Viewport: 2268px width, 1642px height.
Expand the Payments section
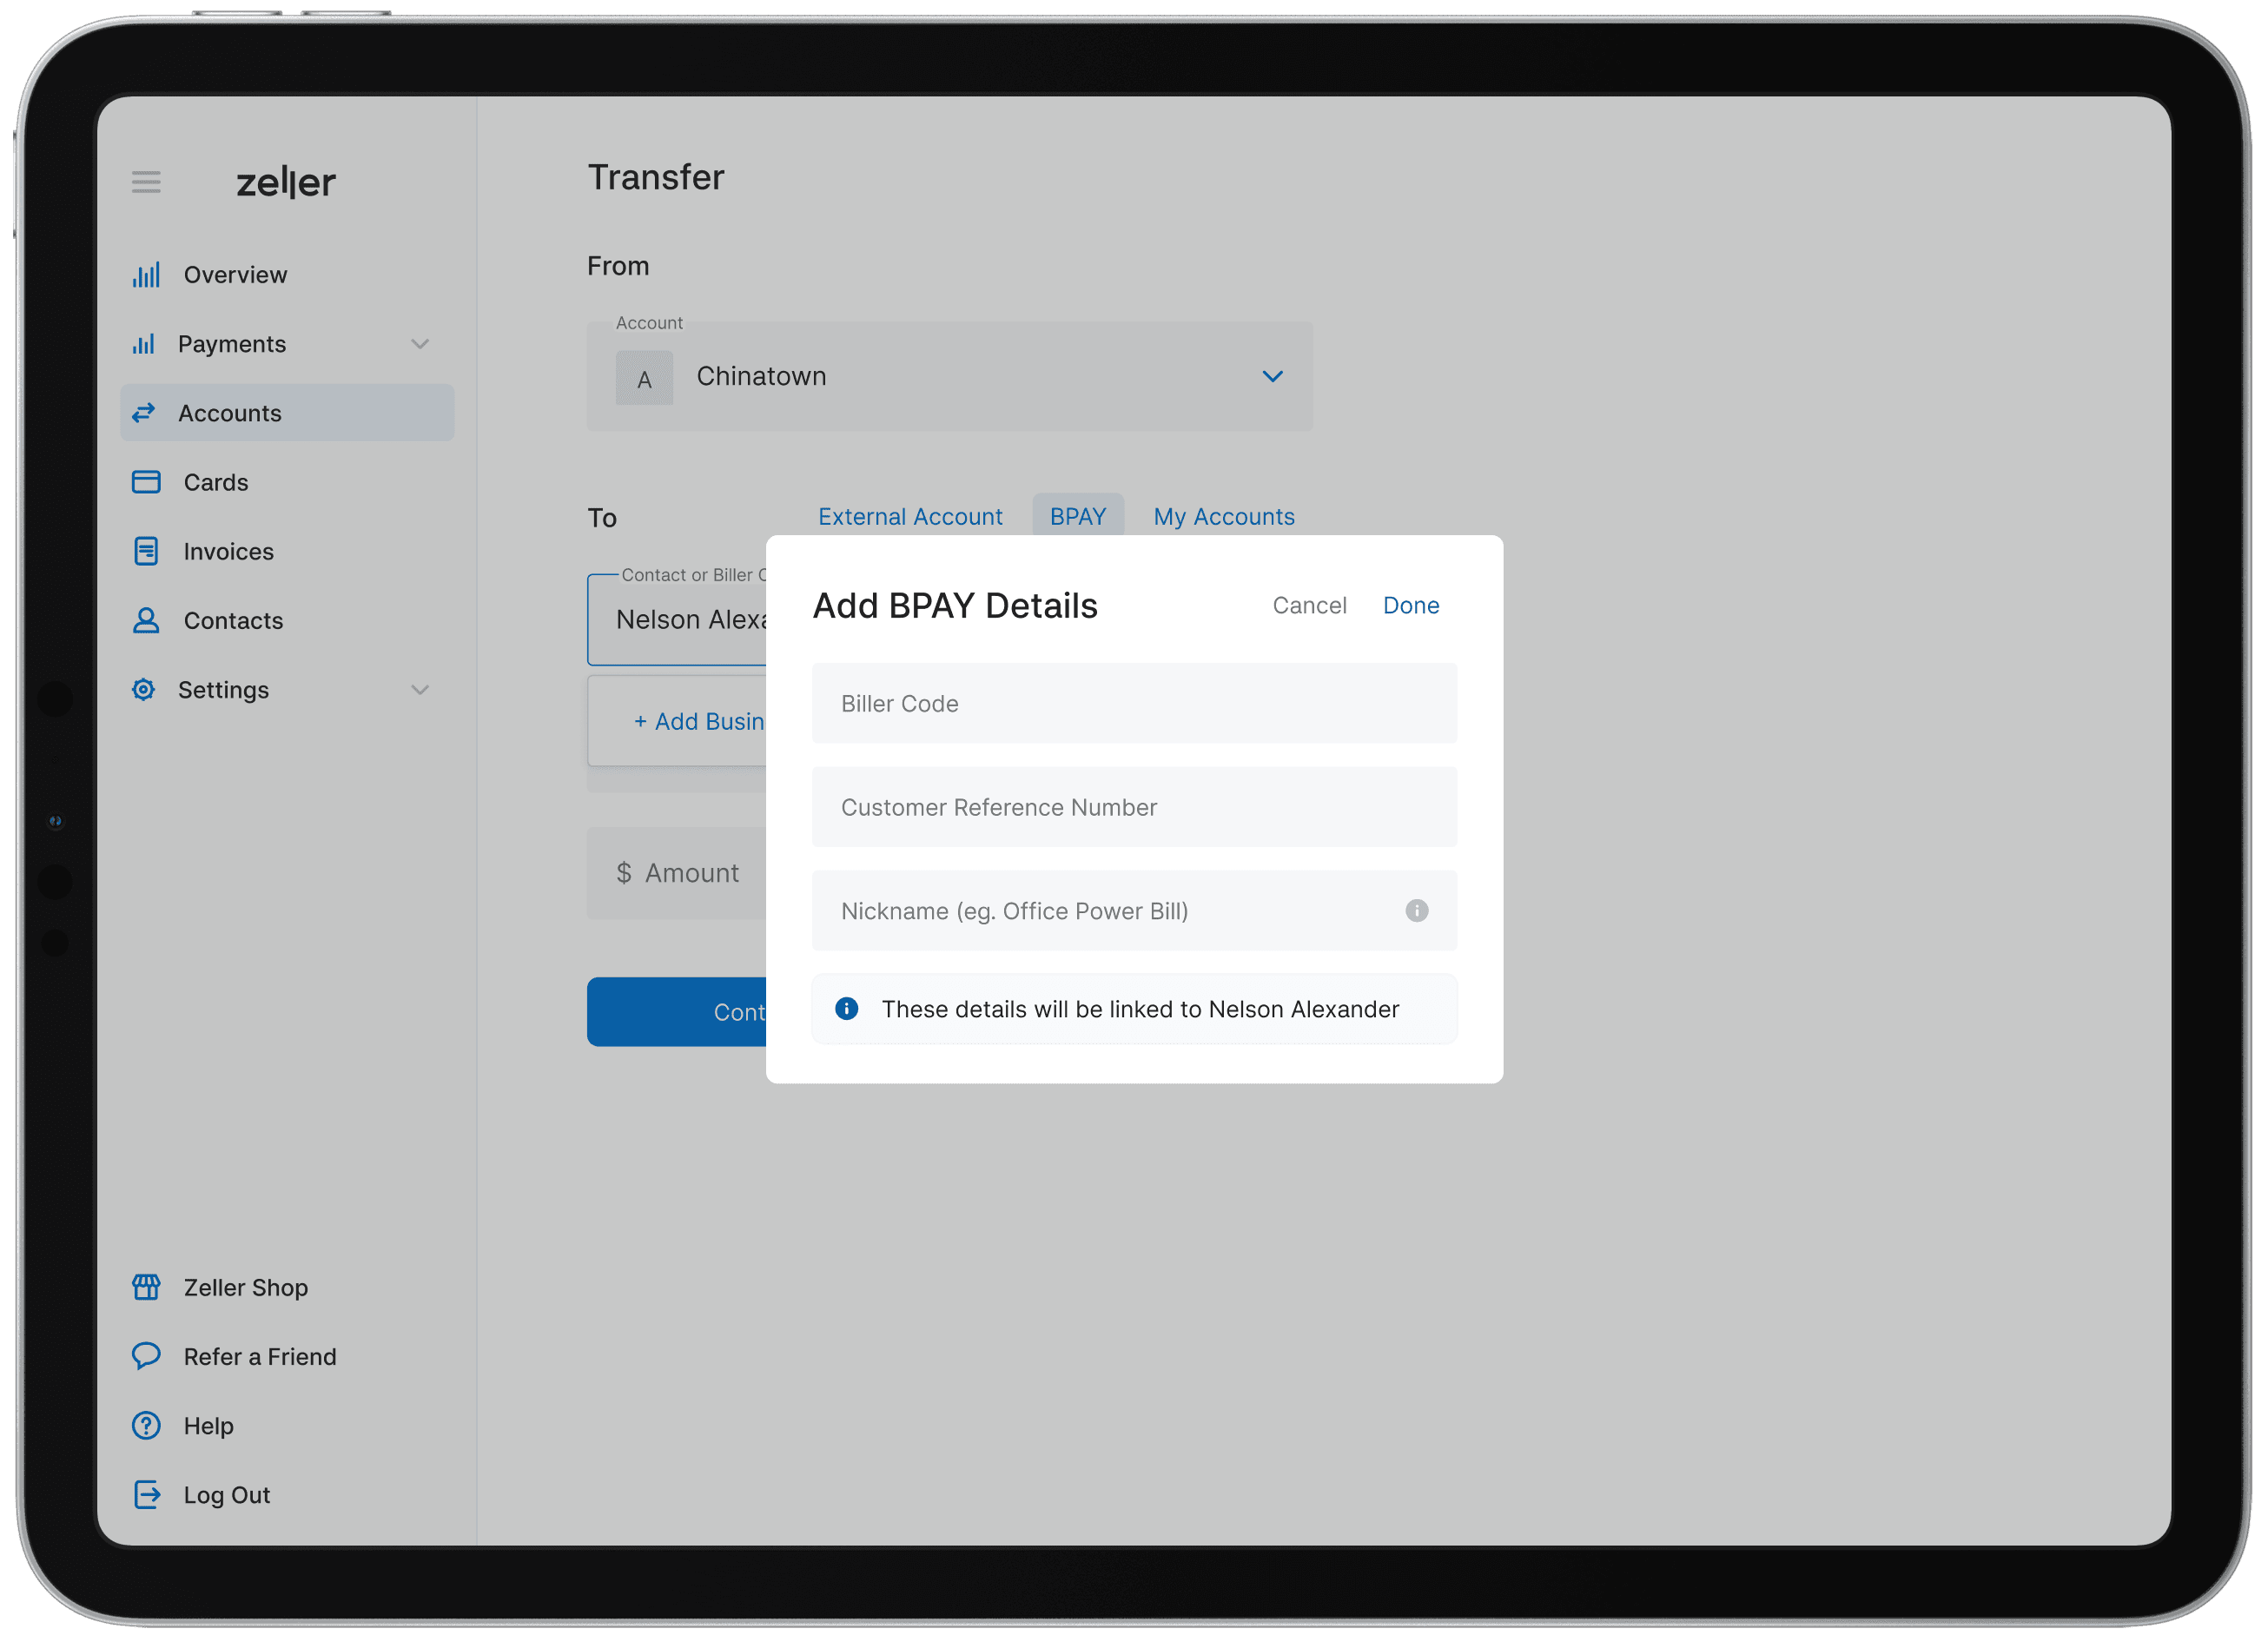pos(420,343)
